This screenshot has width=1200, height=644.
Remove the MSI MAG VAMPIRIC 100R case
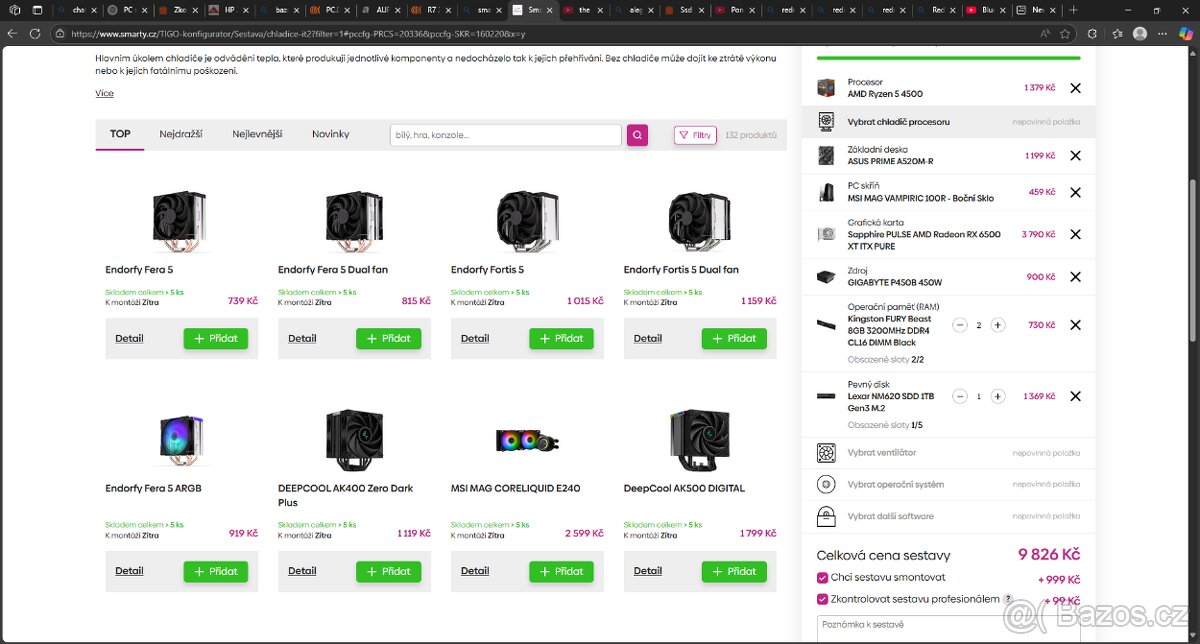tap(1075, 192)
